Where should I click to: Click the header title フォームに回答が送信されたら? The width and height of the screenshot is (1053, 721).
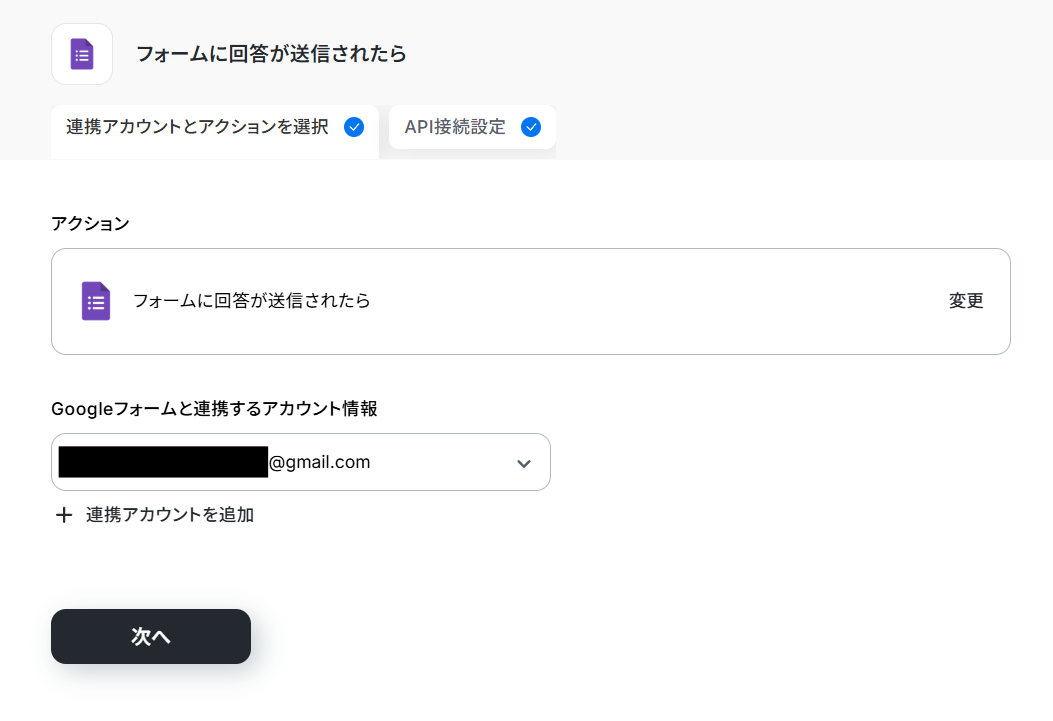click(x=271, y=54)
